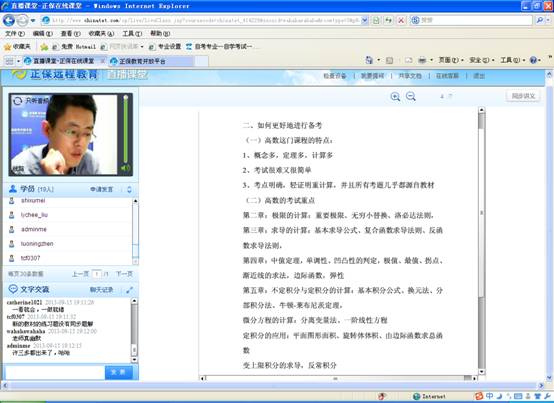This screenshot has width=554, height=403.
Task: Click the 聊天记录 chat history link
Action: (x=101, y=290)
